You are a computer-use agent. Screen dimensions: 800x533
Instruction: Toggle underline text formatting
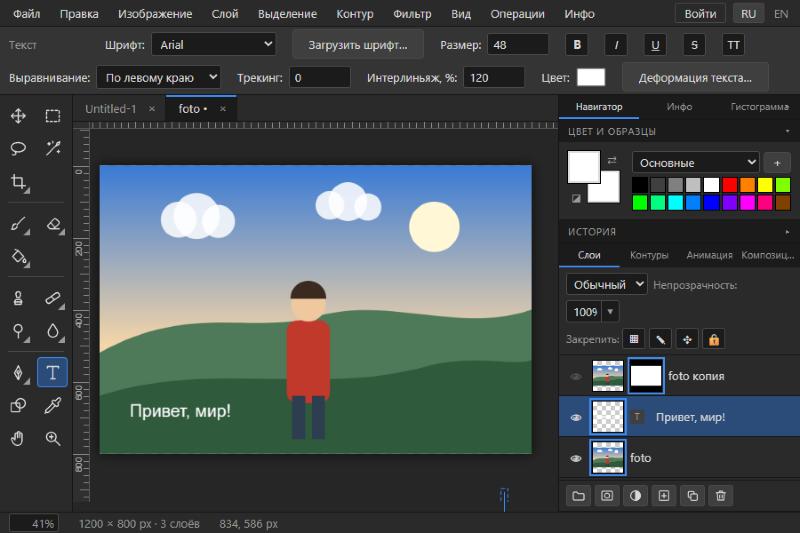click(655, 45)
